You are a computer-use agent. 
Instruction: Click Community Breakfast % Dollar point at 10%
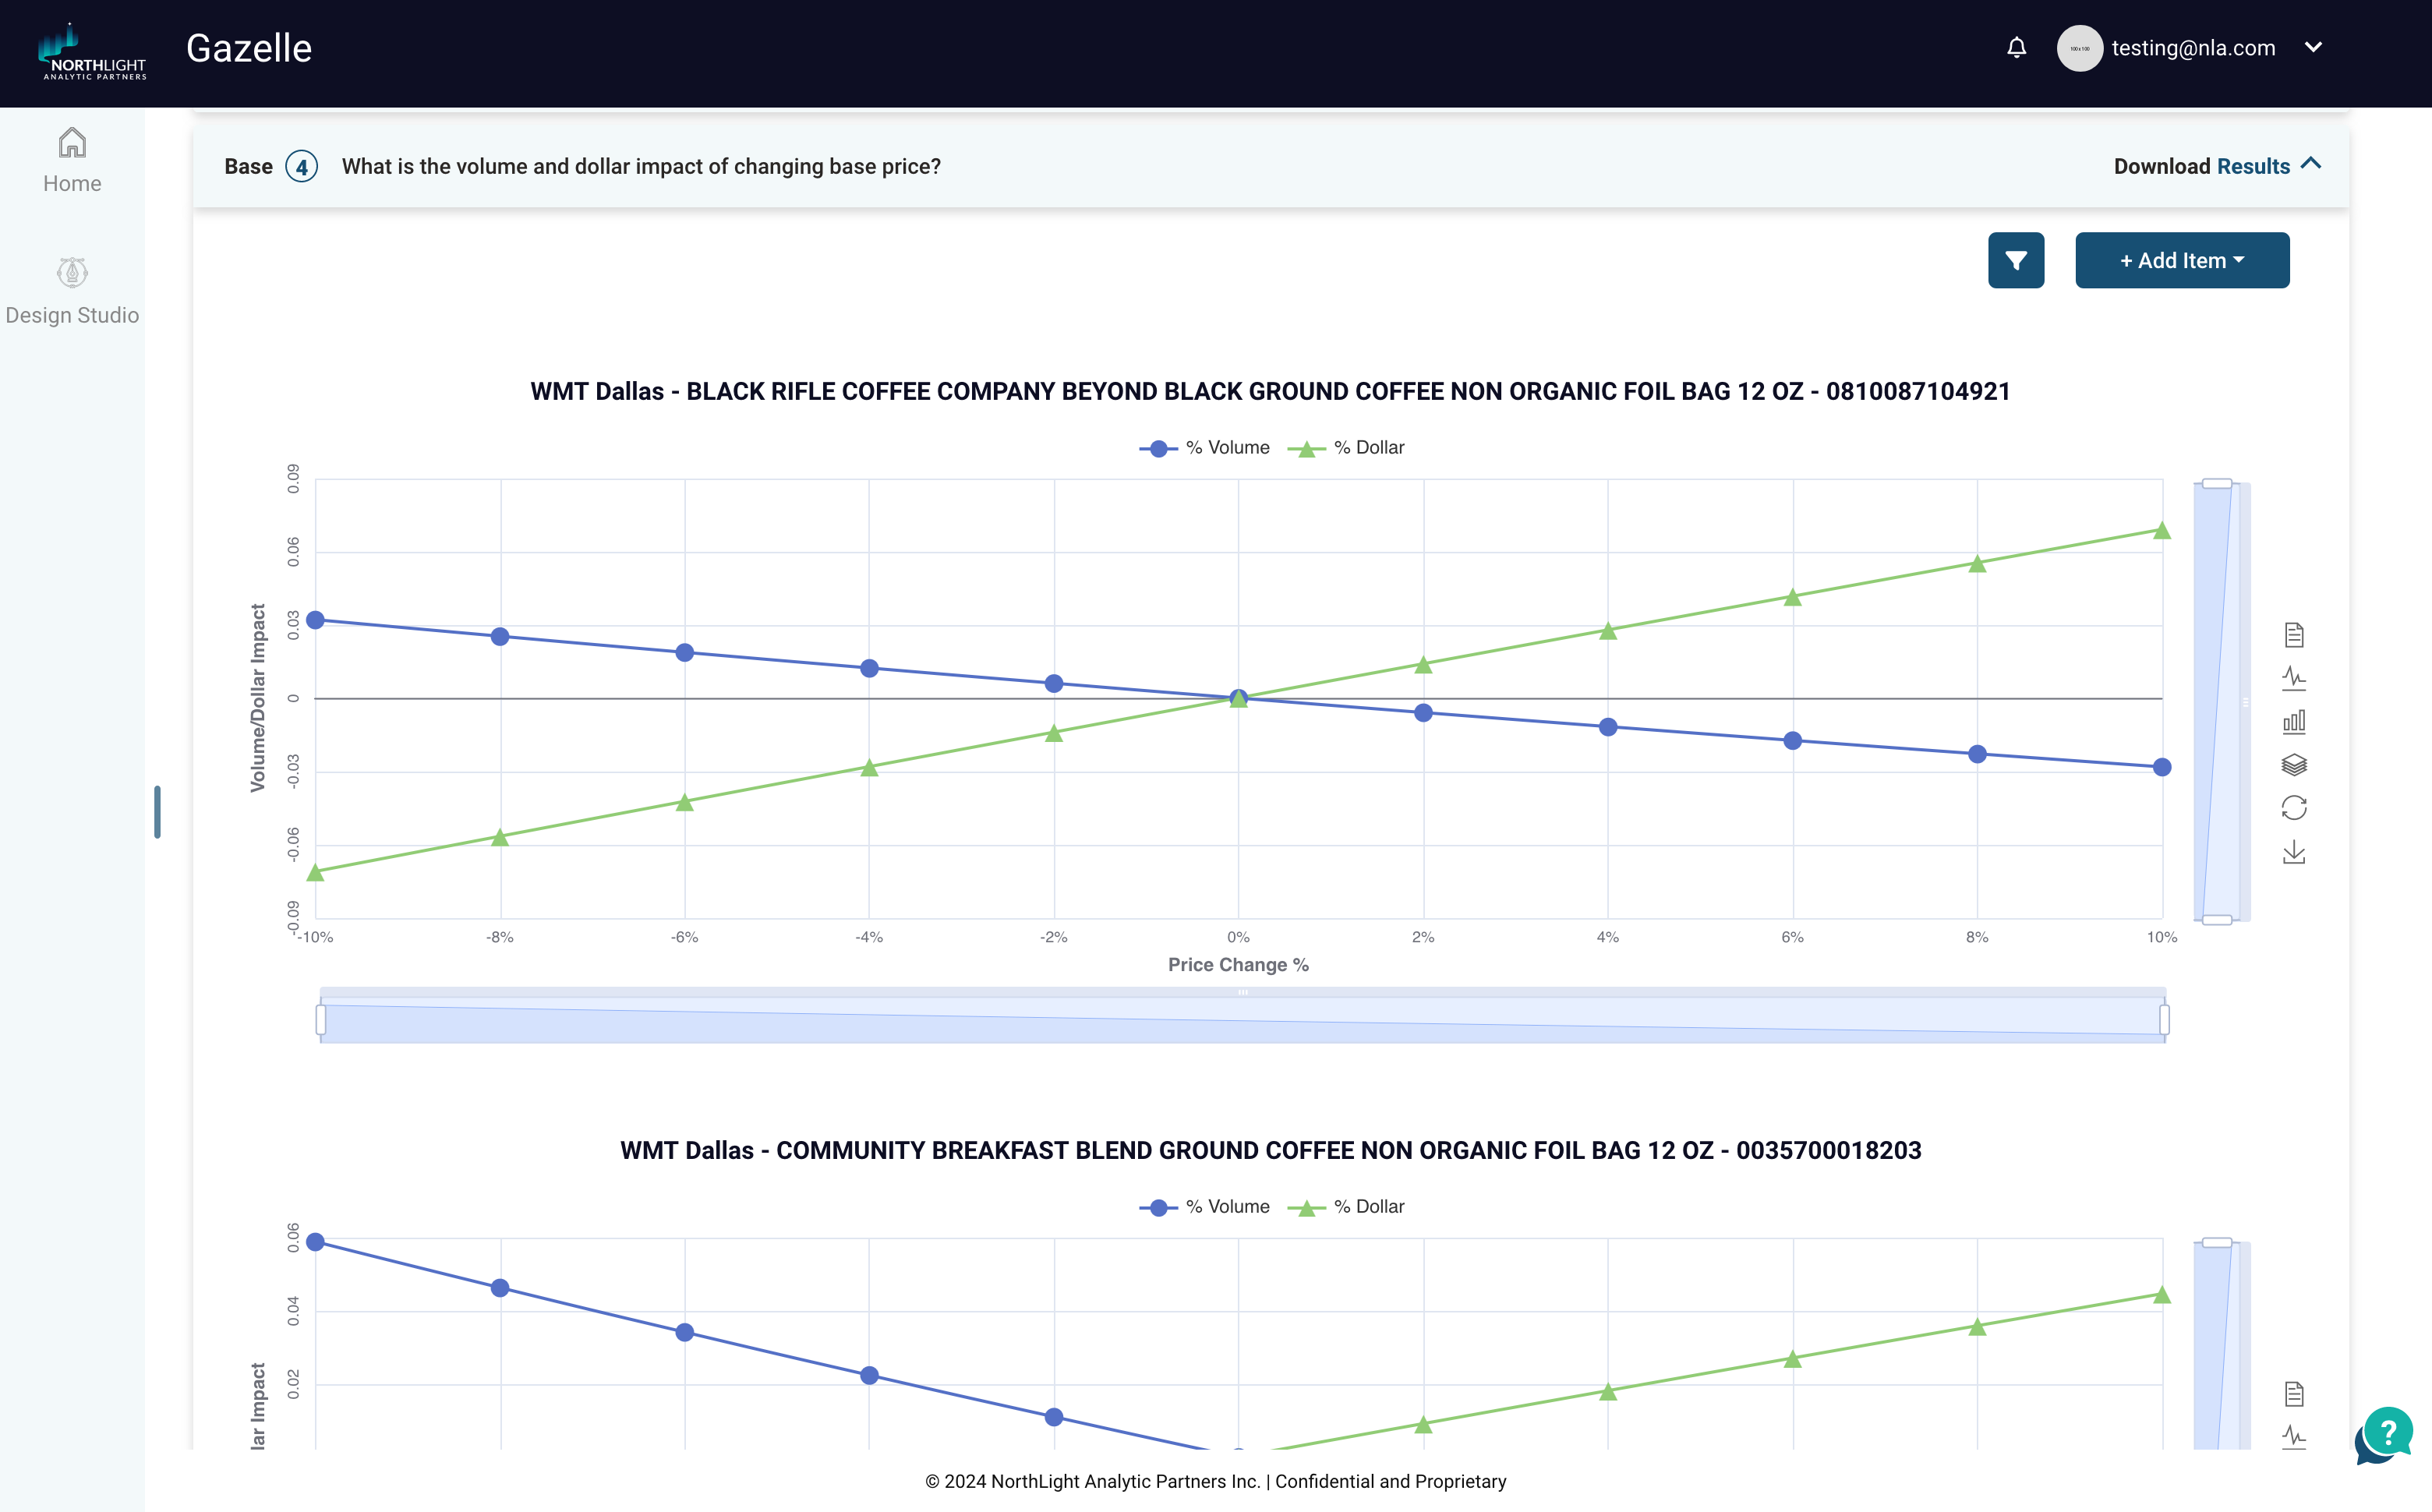point(2162,1295)
